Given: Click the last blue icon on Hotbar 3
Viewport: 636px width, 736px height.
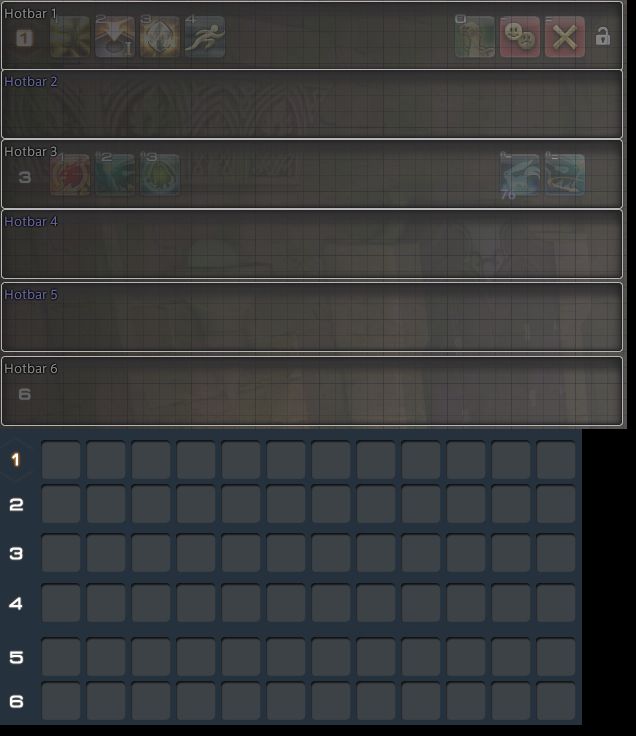Looking at the screenshot, I should click(x=565, y=175).
